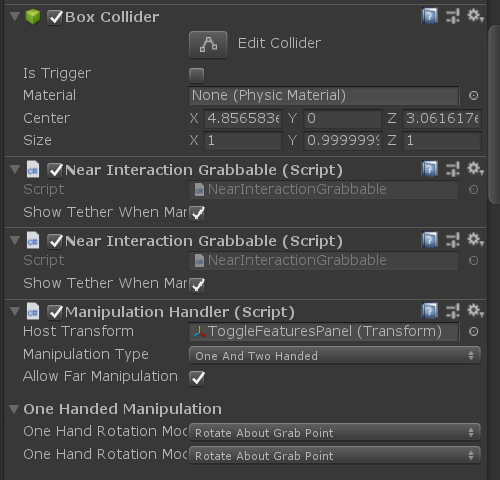This screenshot has height=480, width=500.
Task: Click the Manipulation Type label
Action: (86, 354)
